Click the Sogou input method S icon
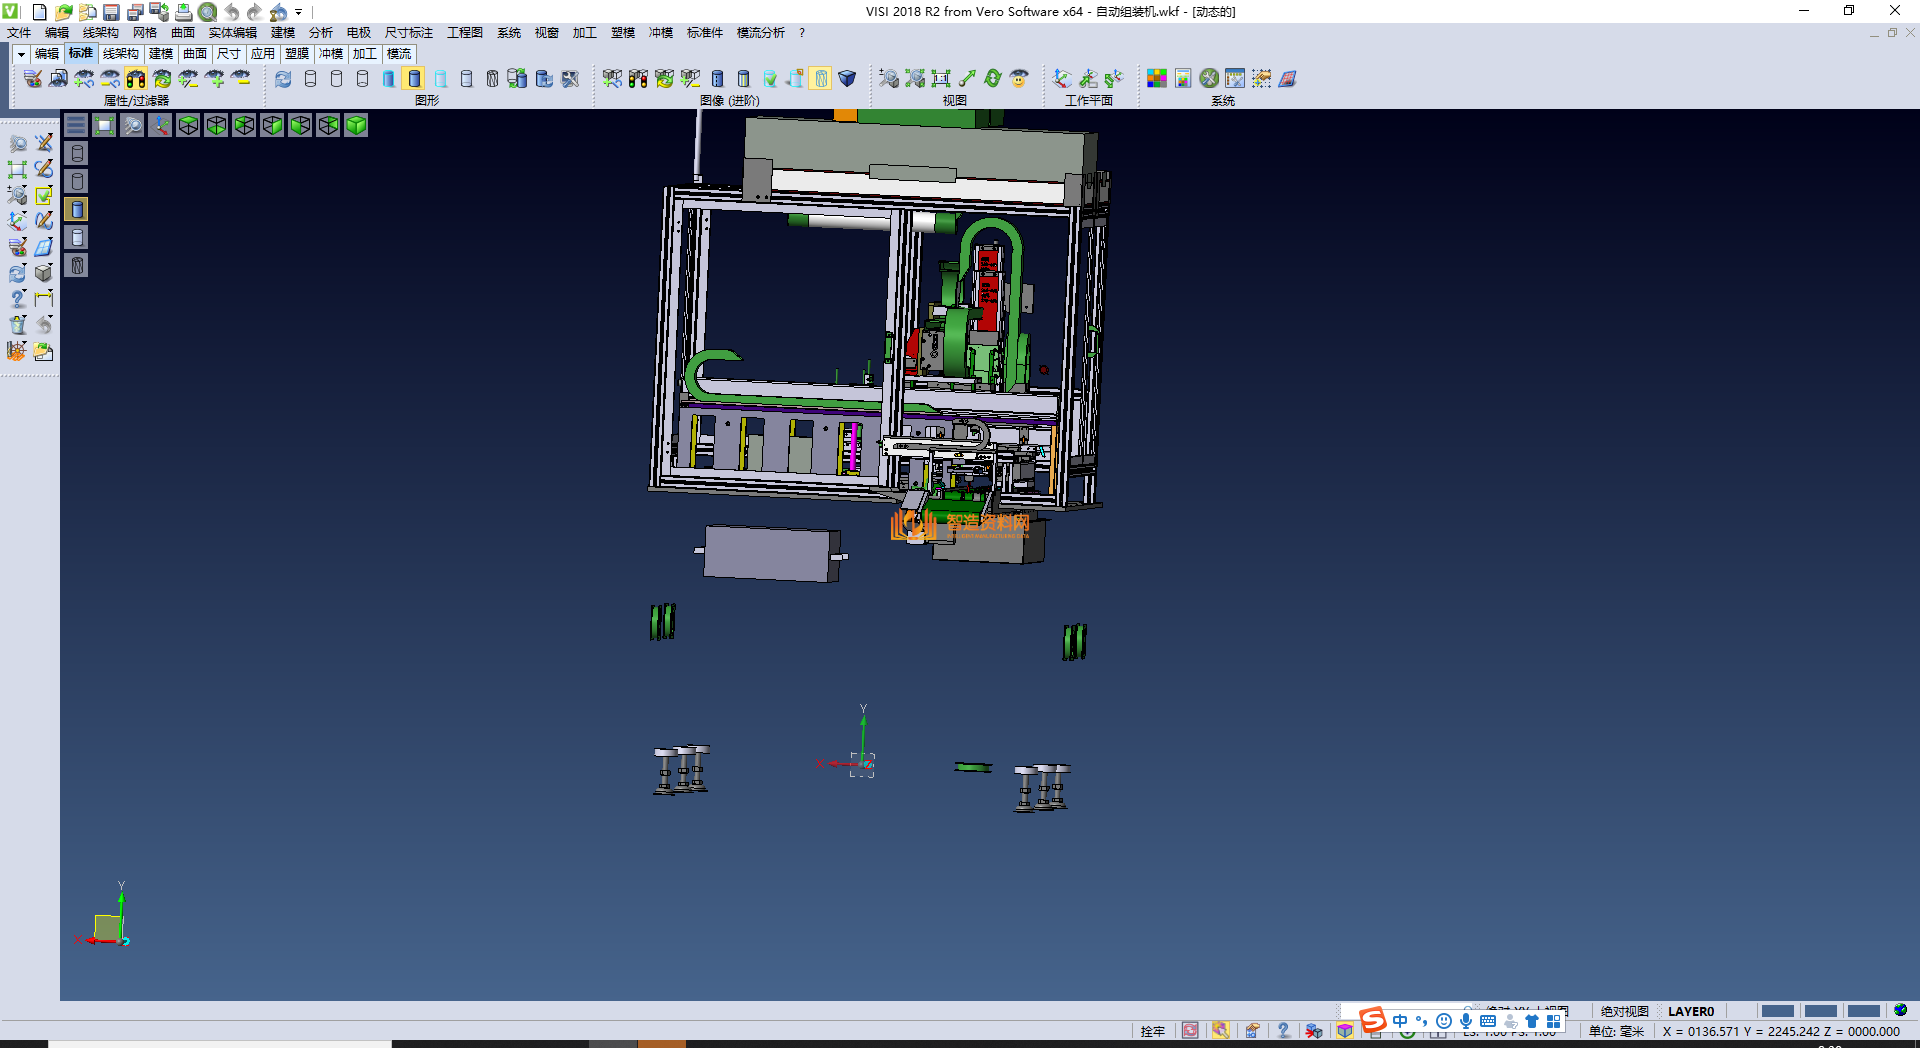Screen dimensions: 1920x1048 tap(1373, 1020)
